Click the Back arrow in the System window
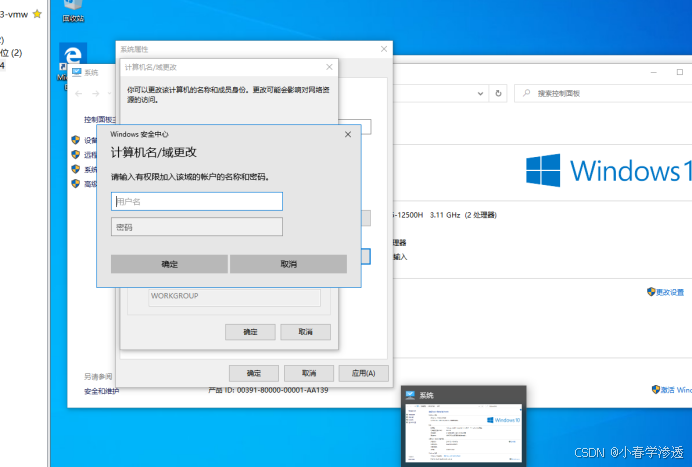692x467 pixels. pyautogui.click(x=79, y=94)
